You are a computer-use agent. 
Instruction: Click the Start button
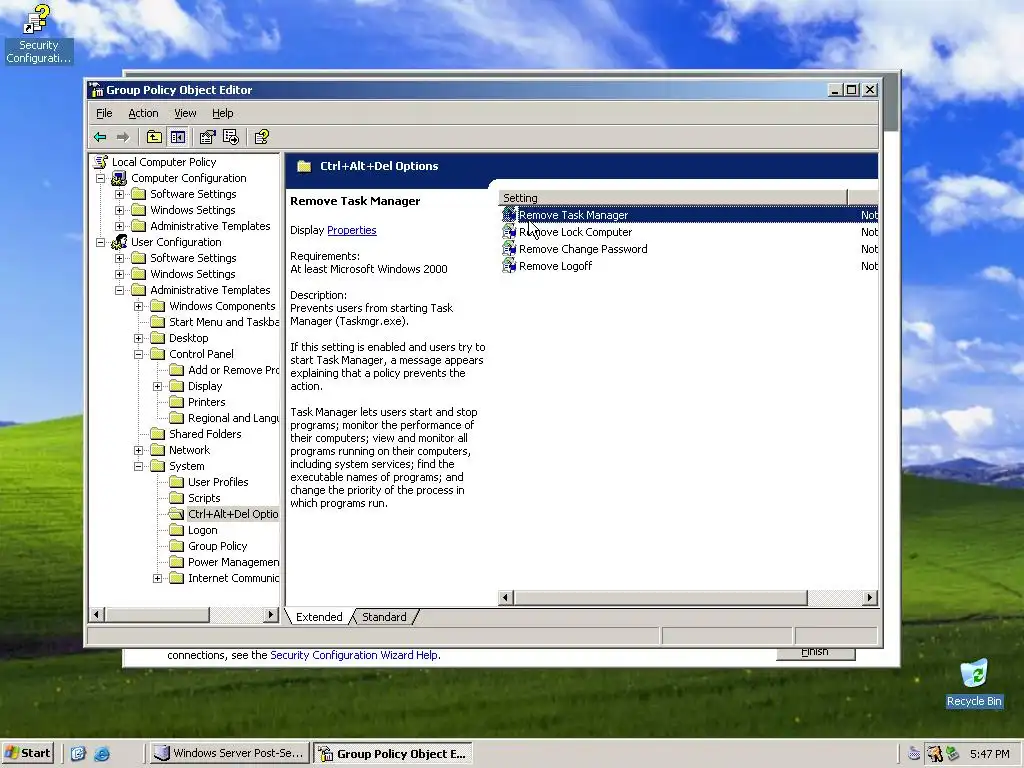point(27,754)
